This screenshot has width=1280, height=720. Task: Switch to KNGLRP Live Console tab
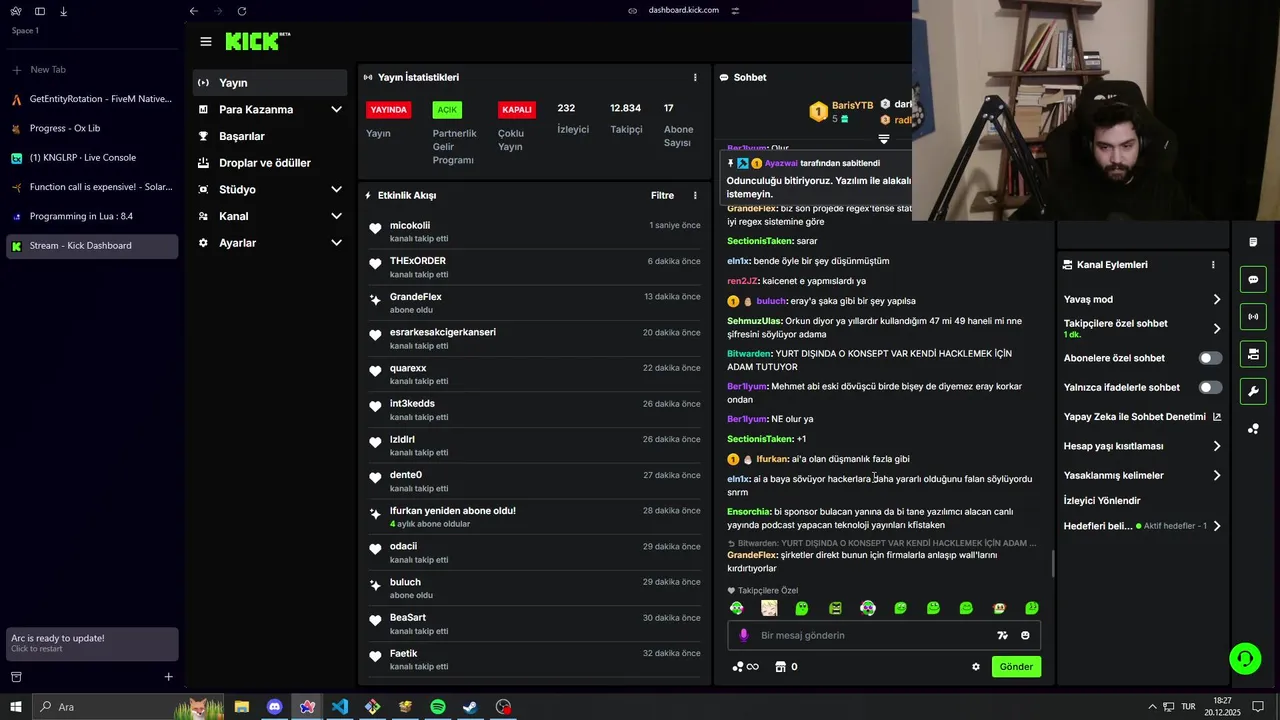92,158
